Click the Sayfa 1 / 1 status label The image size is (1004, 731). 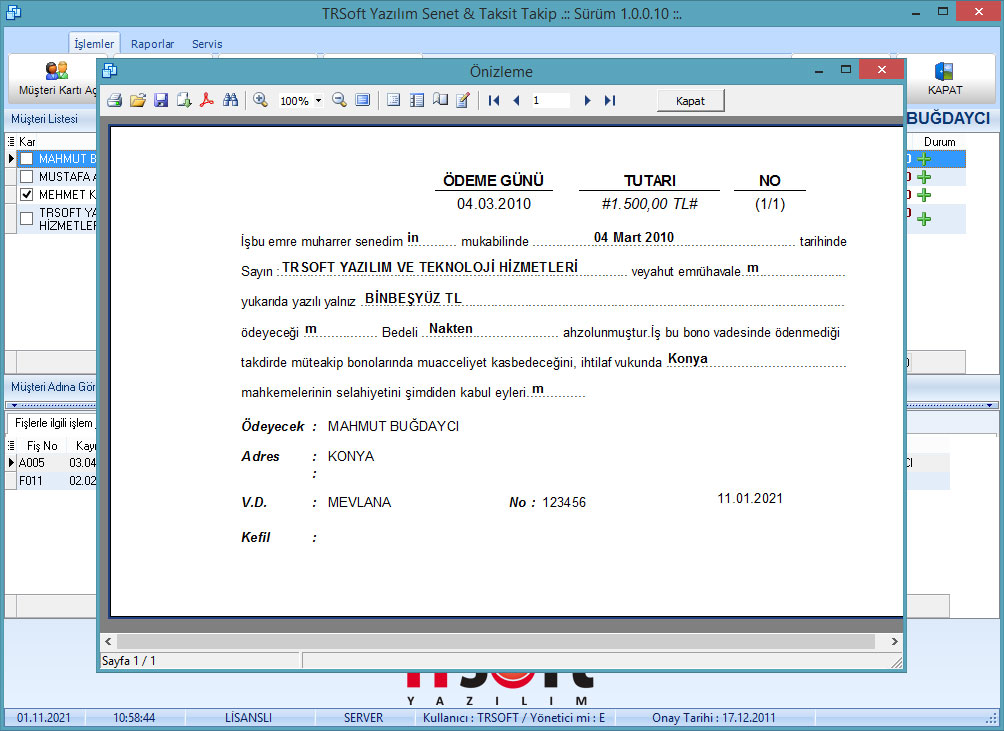click(x=129, y=661)
